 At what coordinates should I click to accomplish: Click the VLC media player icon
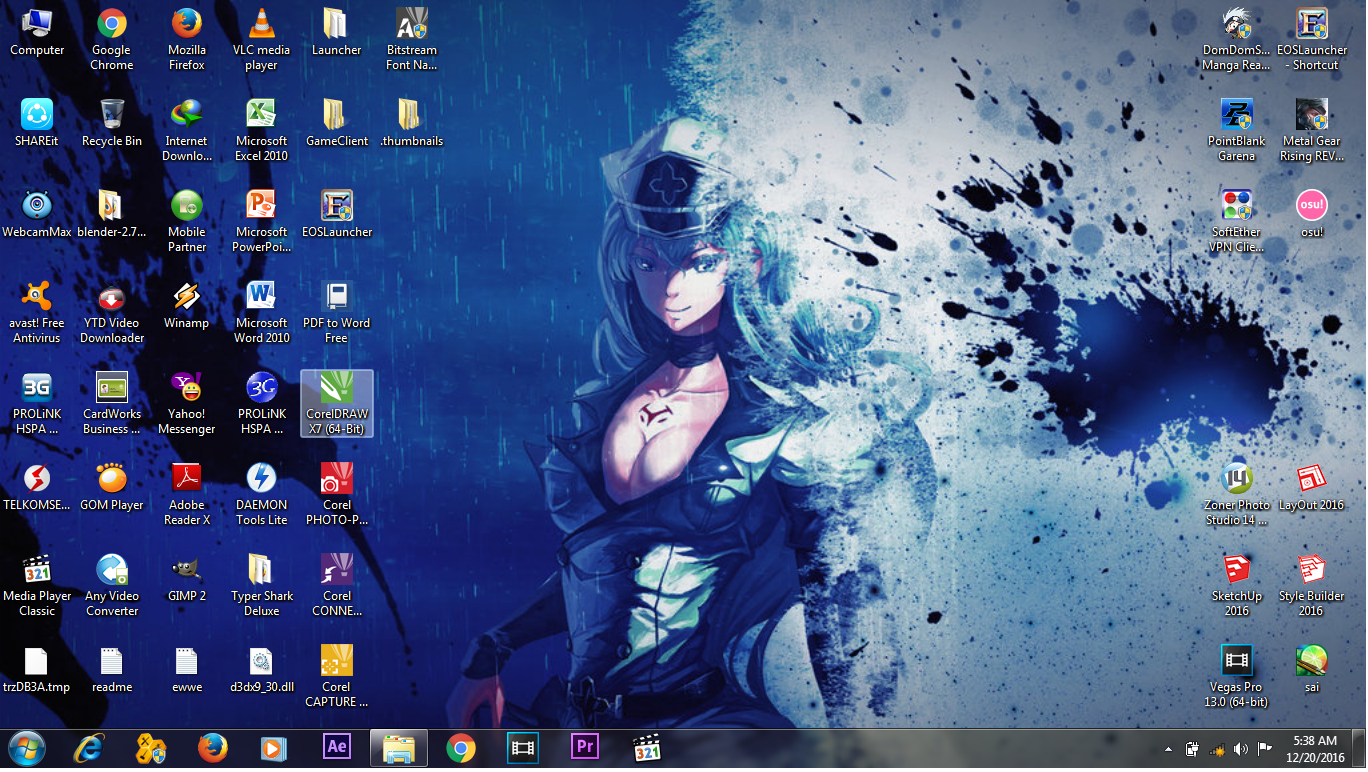(261, 40)
